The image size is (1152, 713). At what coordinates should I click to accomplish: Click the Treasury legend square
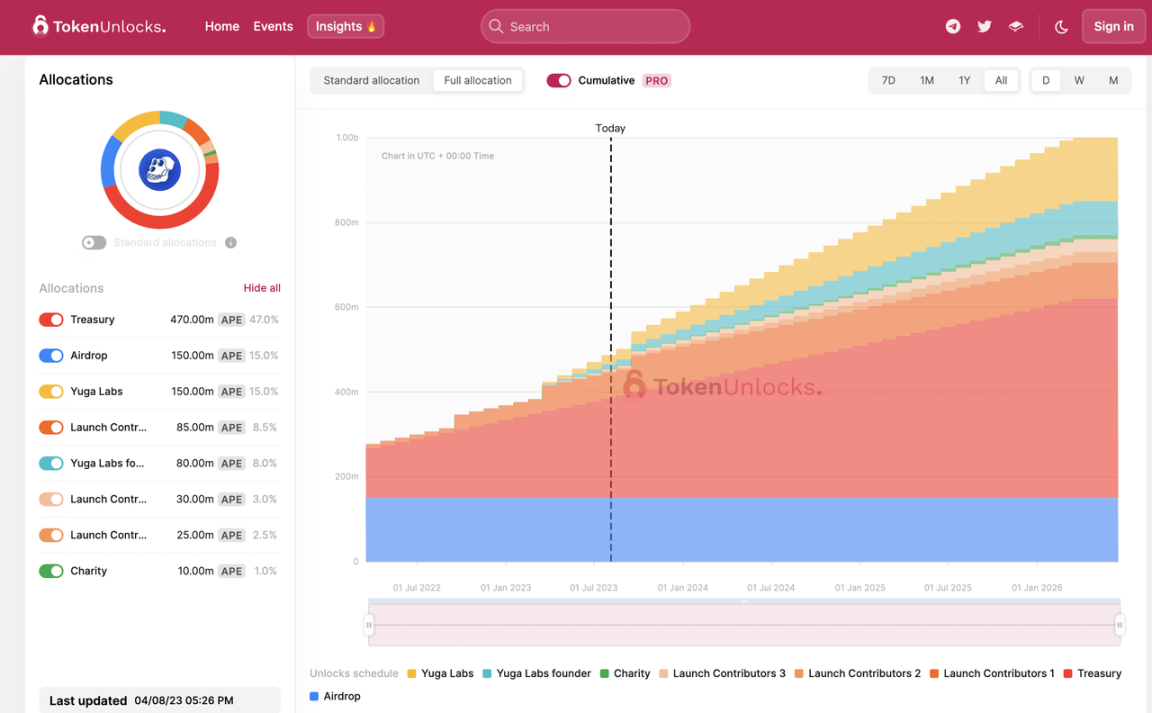coord(1068,673)
